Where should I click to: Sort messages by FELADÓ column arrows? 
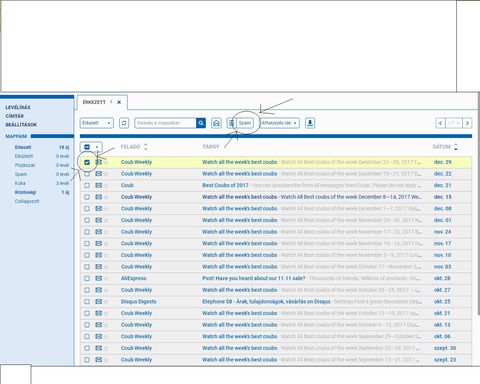[x=146, y=147]
